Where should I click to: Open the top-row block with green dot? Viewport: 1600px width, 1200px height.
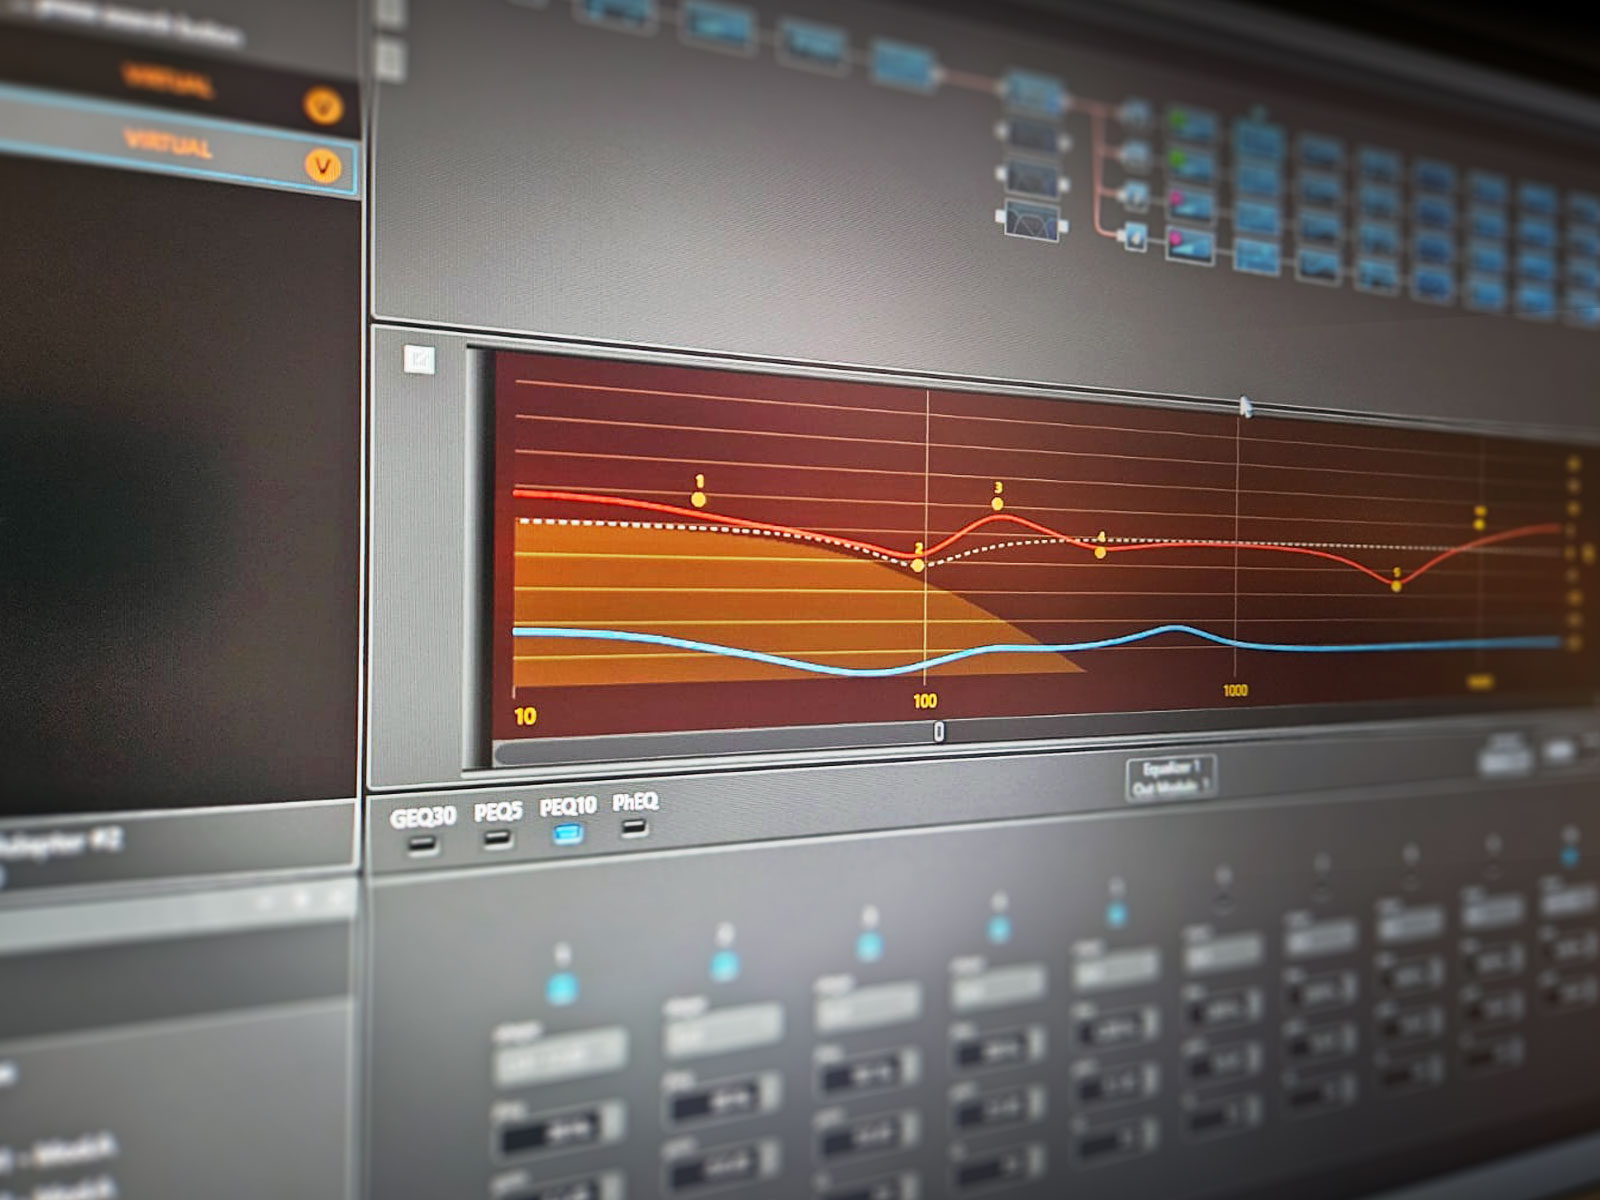(x=1191, y=125)
